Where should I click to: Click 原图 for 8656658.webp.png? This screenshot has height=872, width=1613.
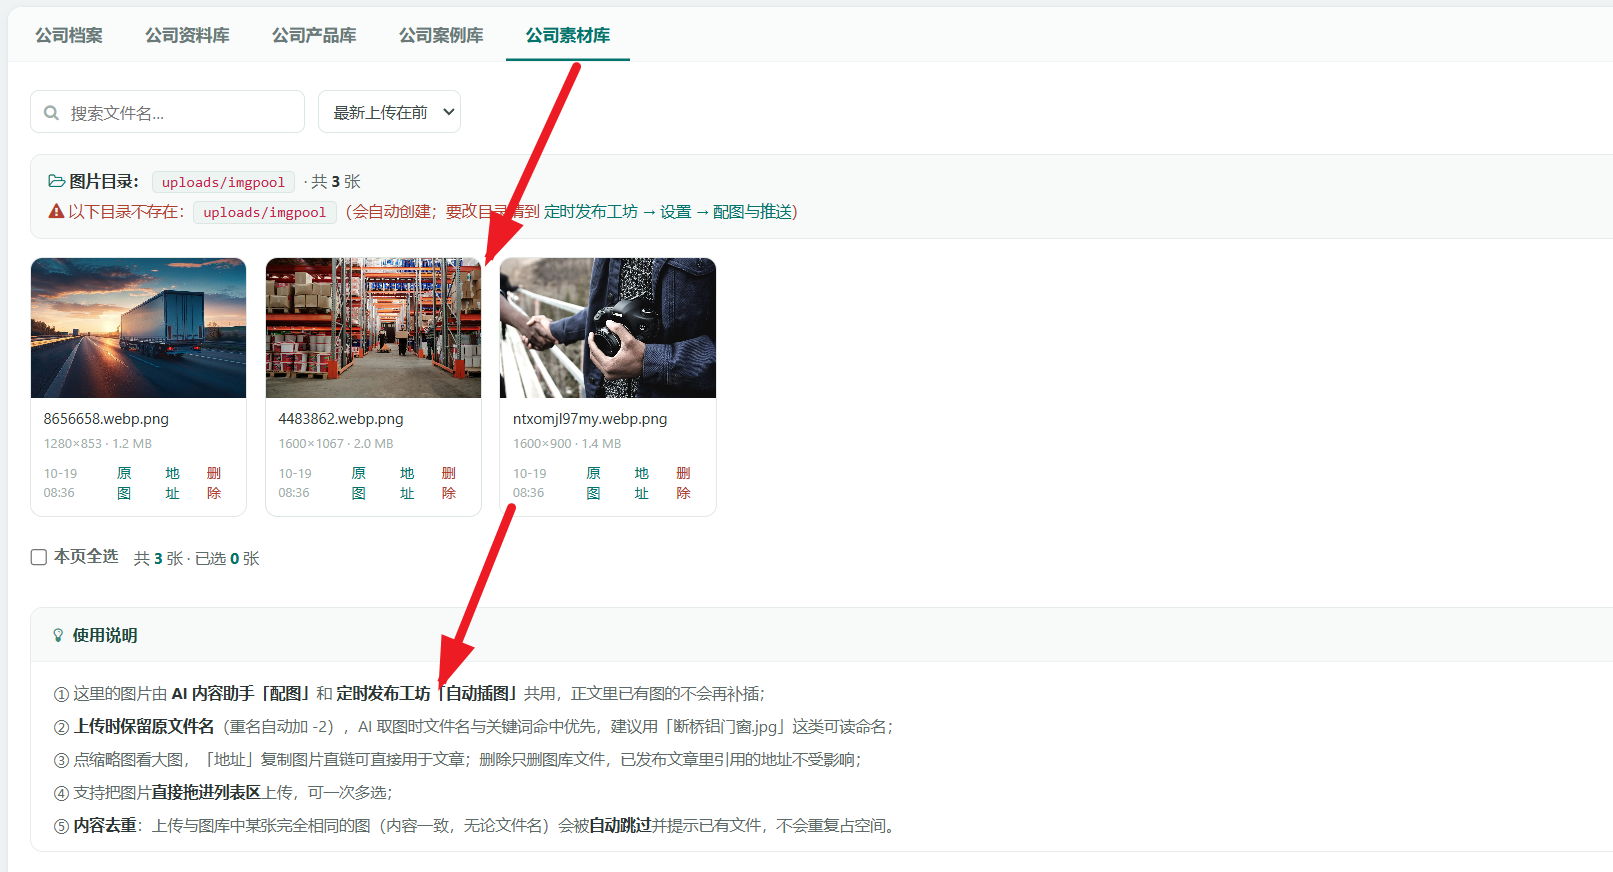pos(124,483)
